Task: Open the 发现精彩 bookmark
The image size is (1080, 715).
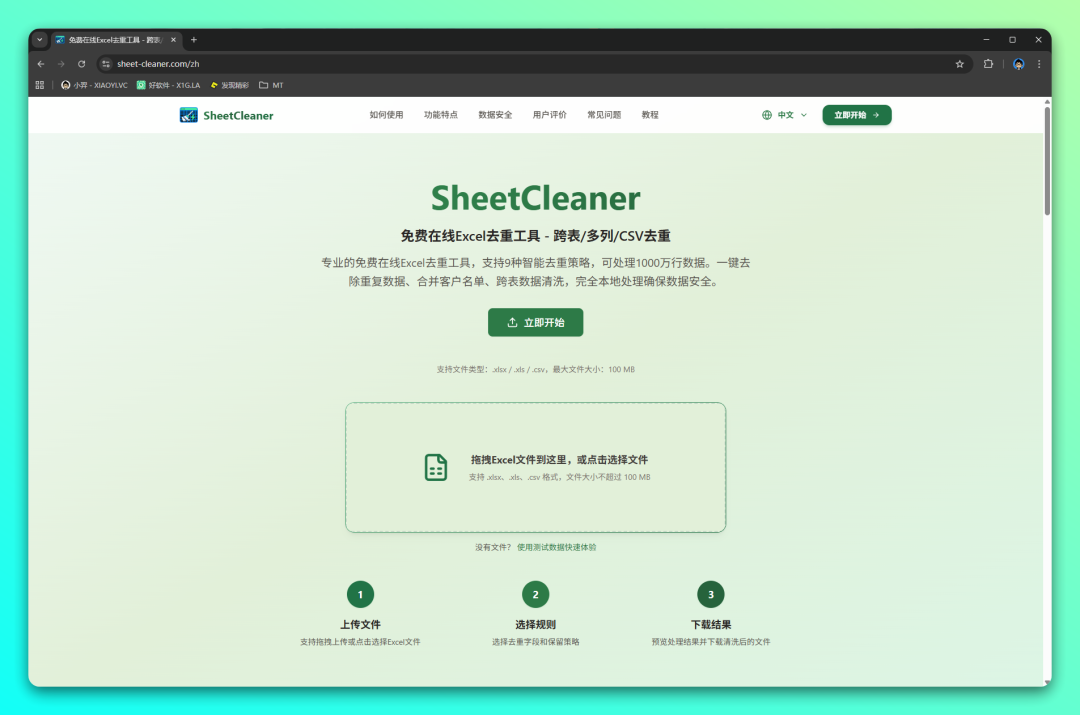Action: [229, 85]
